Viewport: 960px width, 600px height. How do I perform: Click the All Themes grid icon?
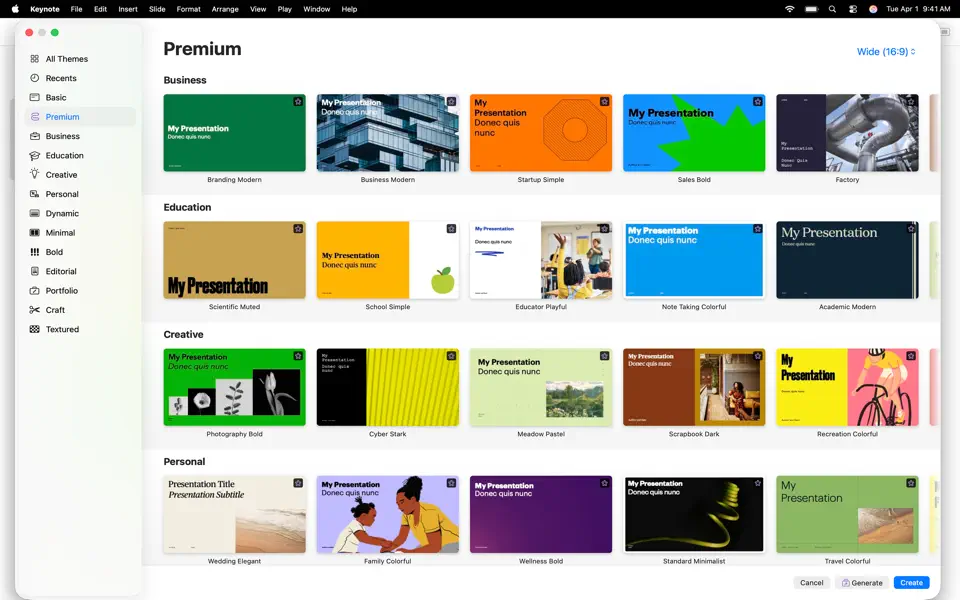[35, 59]
